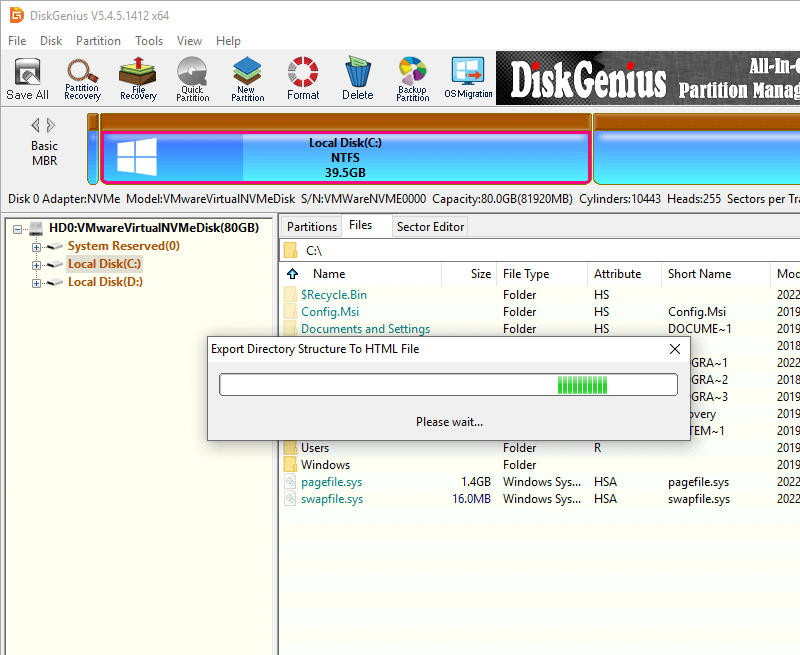Open the Tools menu
The width and height of the screenshot is (800, 655).
[x=149, y=41]
